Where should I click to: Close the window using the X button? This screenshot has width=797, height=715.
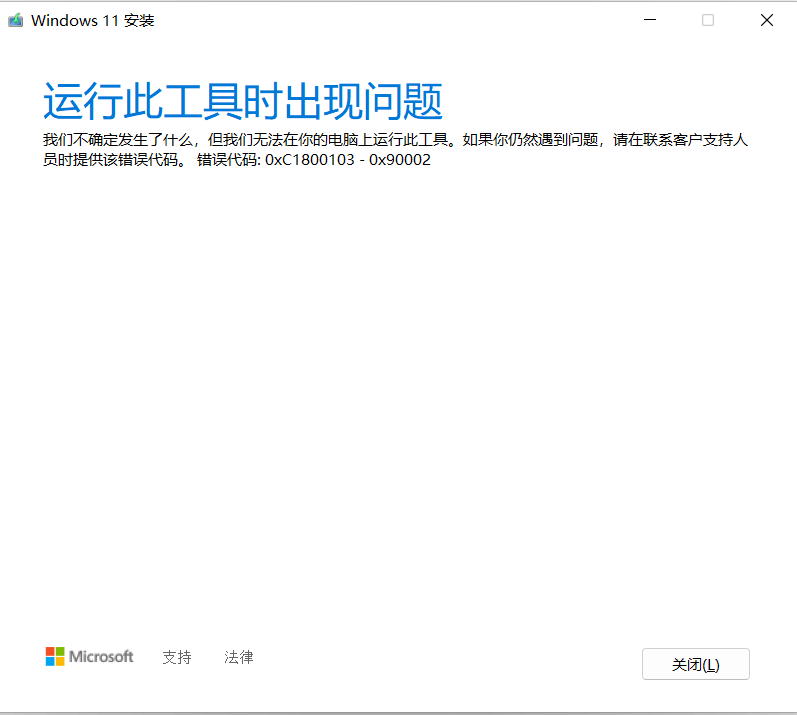tap(767, 20)
